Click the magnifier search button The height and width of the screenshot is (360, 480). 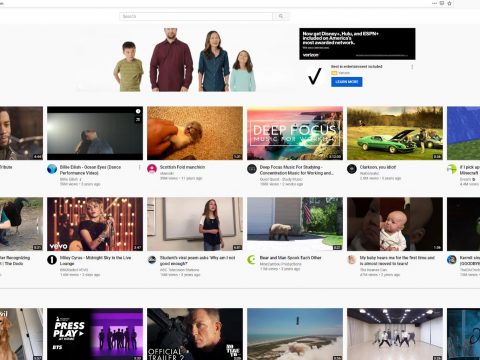(x=281, y=16)
